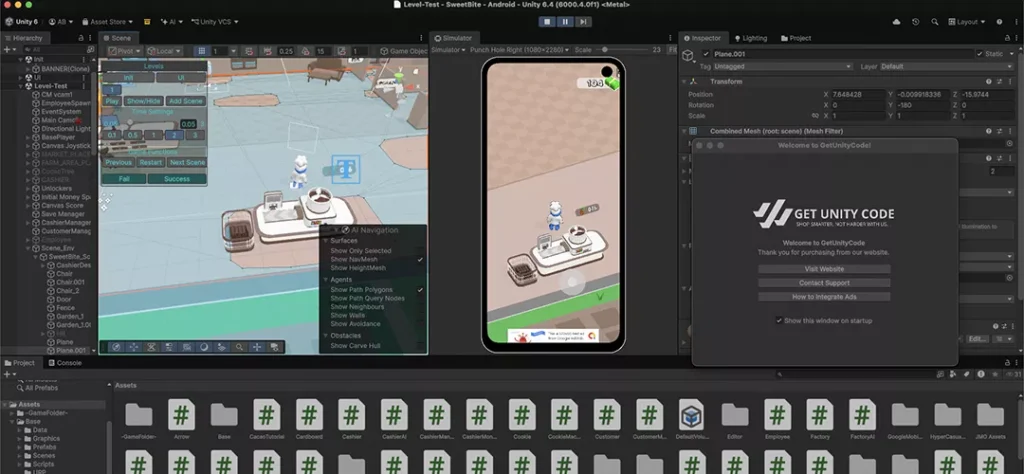Click Visit Website button

pyautogui.click(x=824, y=269)
